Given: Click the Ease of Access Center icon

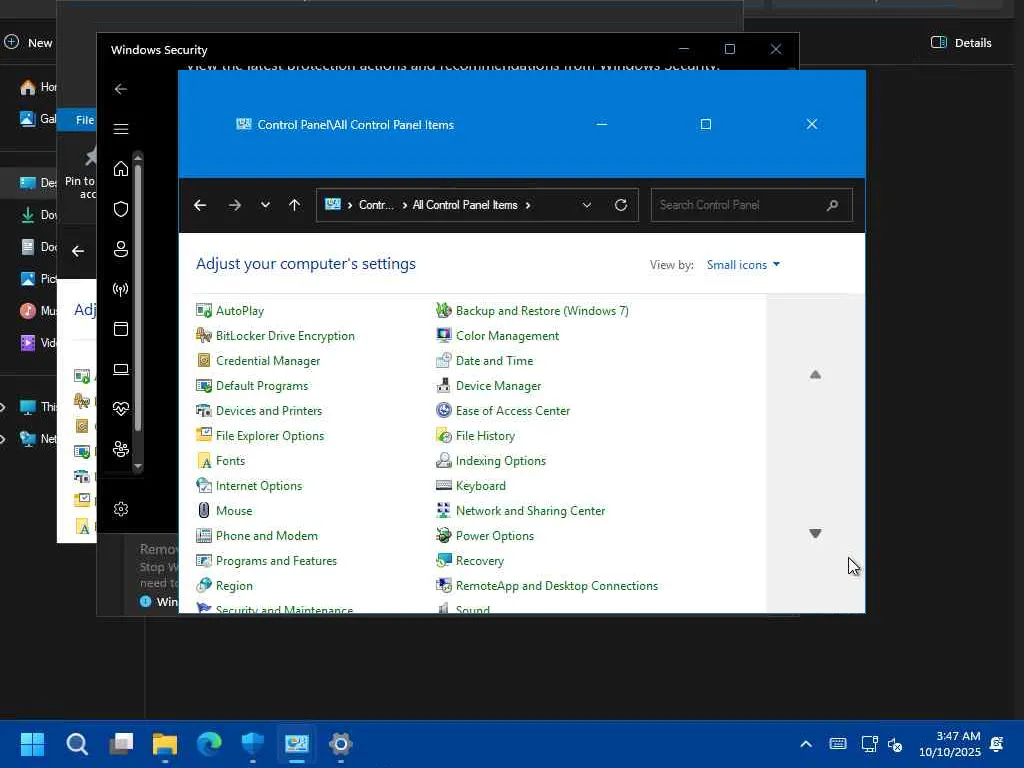Looking at the screenshot, I should pos(443,411).
